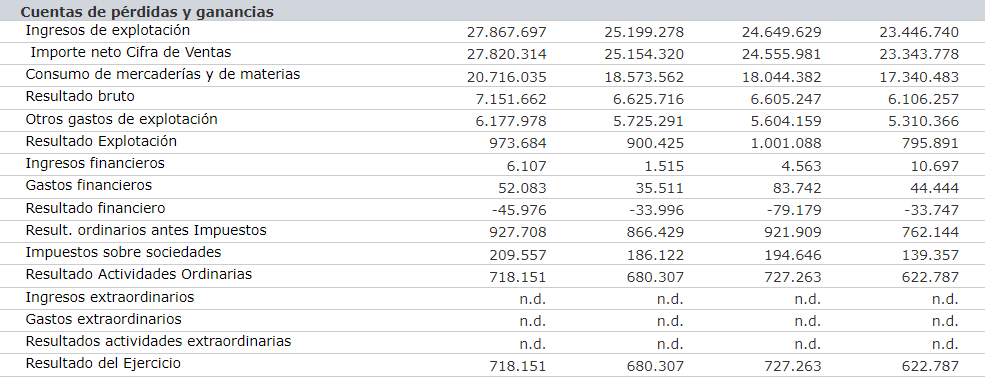Viewport: 985px width, 378px height.
Task: Select the 'Cuentas de pérdidas y ganancias' header
Action: point(147,13)
